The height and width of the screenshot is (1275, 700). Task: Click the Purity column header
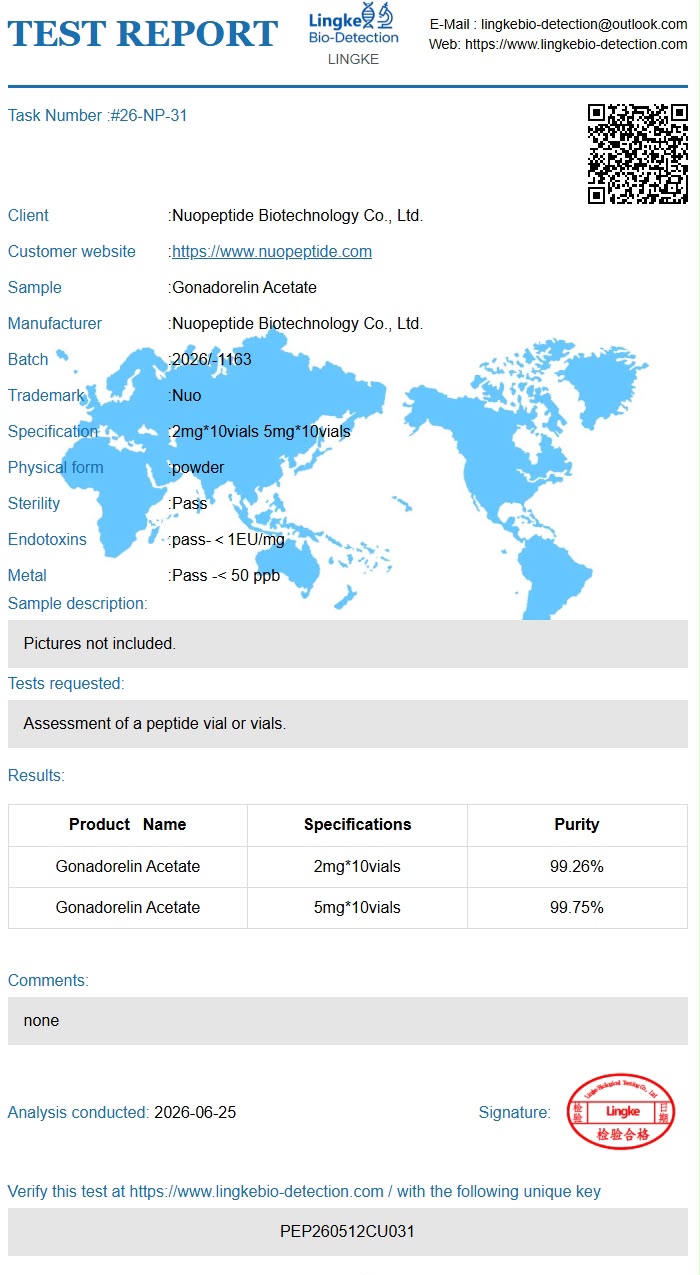pos(577,825)
